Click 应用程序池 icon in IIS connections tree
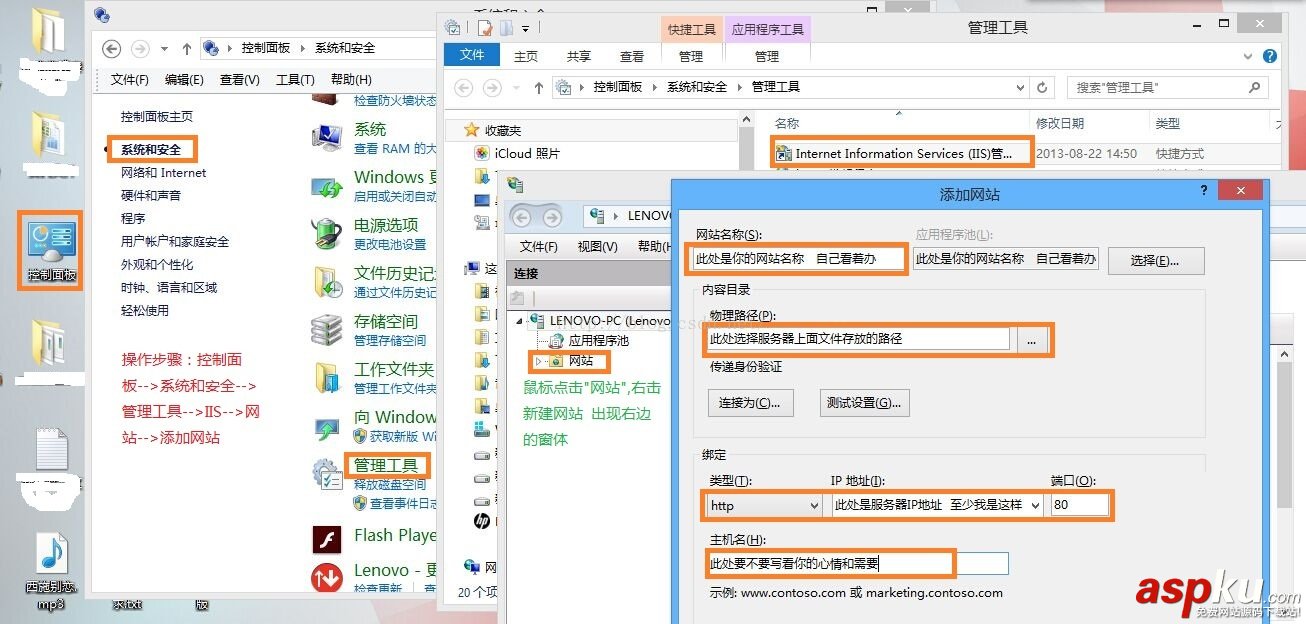The height and width of the screenshot is (624, 1306). (x=557, y=341)
